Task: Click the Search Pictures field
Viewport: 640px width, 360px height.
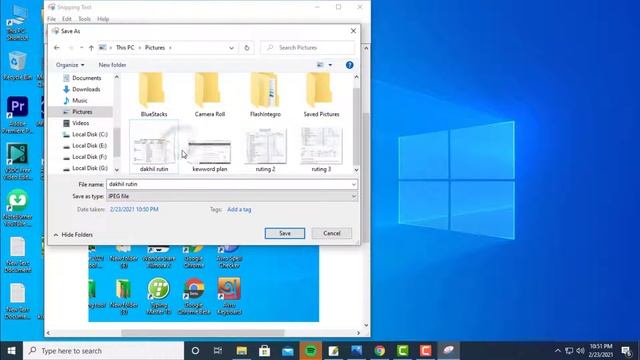Action: tap(307, 48)
